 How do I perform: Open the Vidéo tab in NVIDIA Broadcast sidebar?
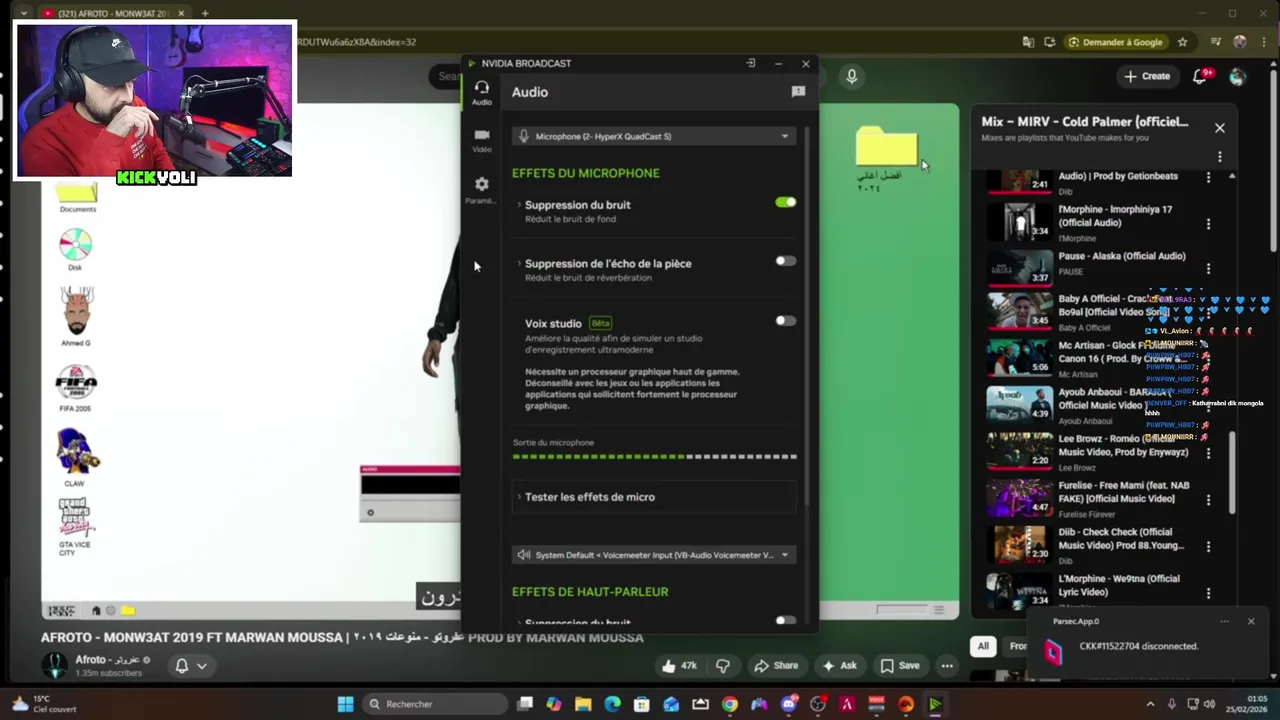pyautogui.click(x=481, y=140)
